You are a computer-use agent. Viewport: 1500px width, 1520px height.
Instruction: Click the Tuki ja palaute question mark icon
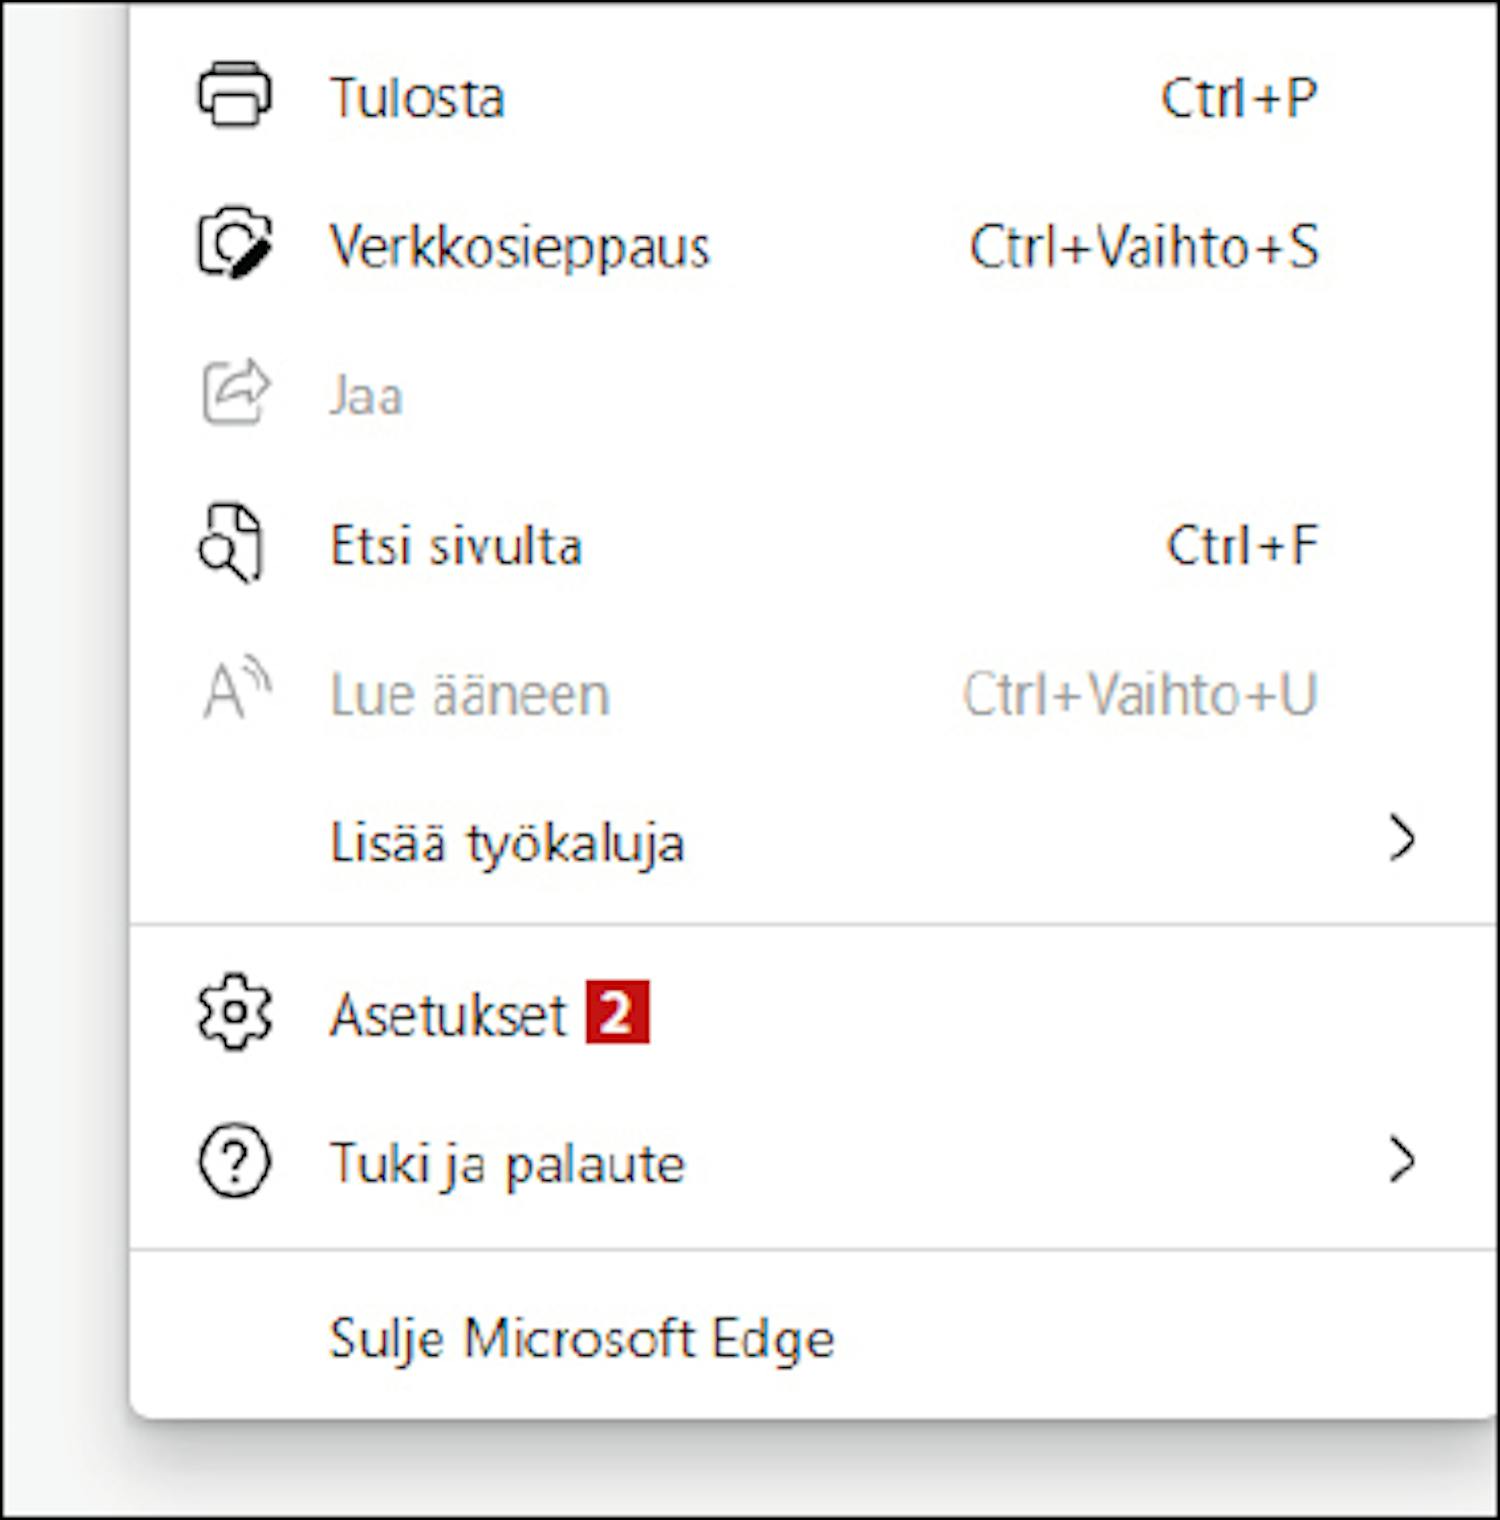coord(234,1161)
